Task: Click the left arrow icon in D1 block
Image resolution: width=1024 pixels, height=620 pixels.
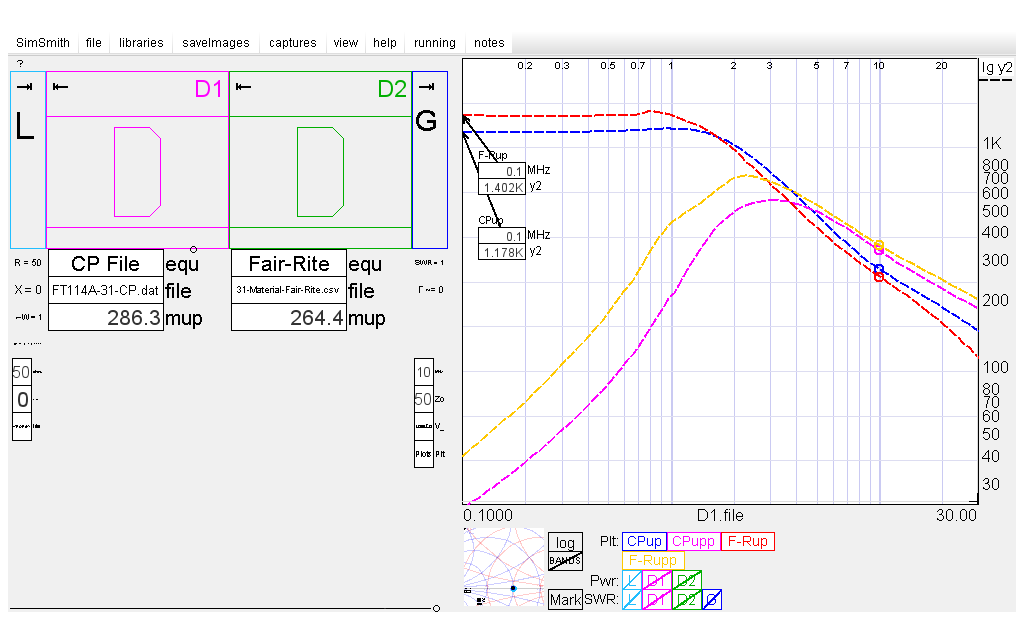Action: [60, 87]
